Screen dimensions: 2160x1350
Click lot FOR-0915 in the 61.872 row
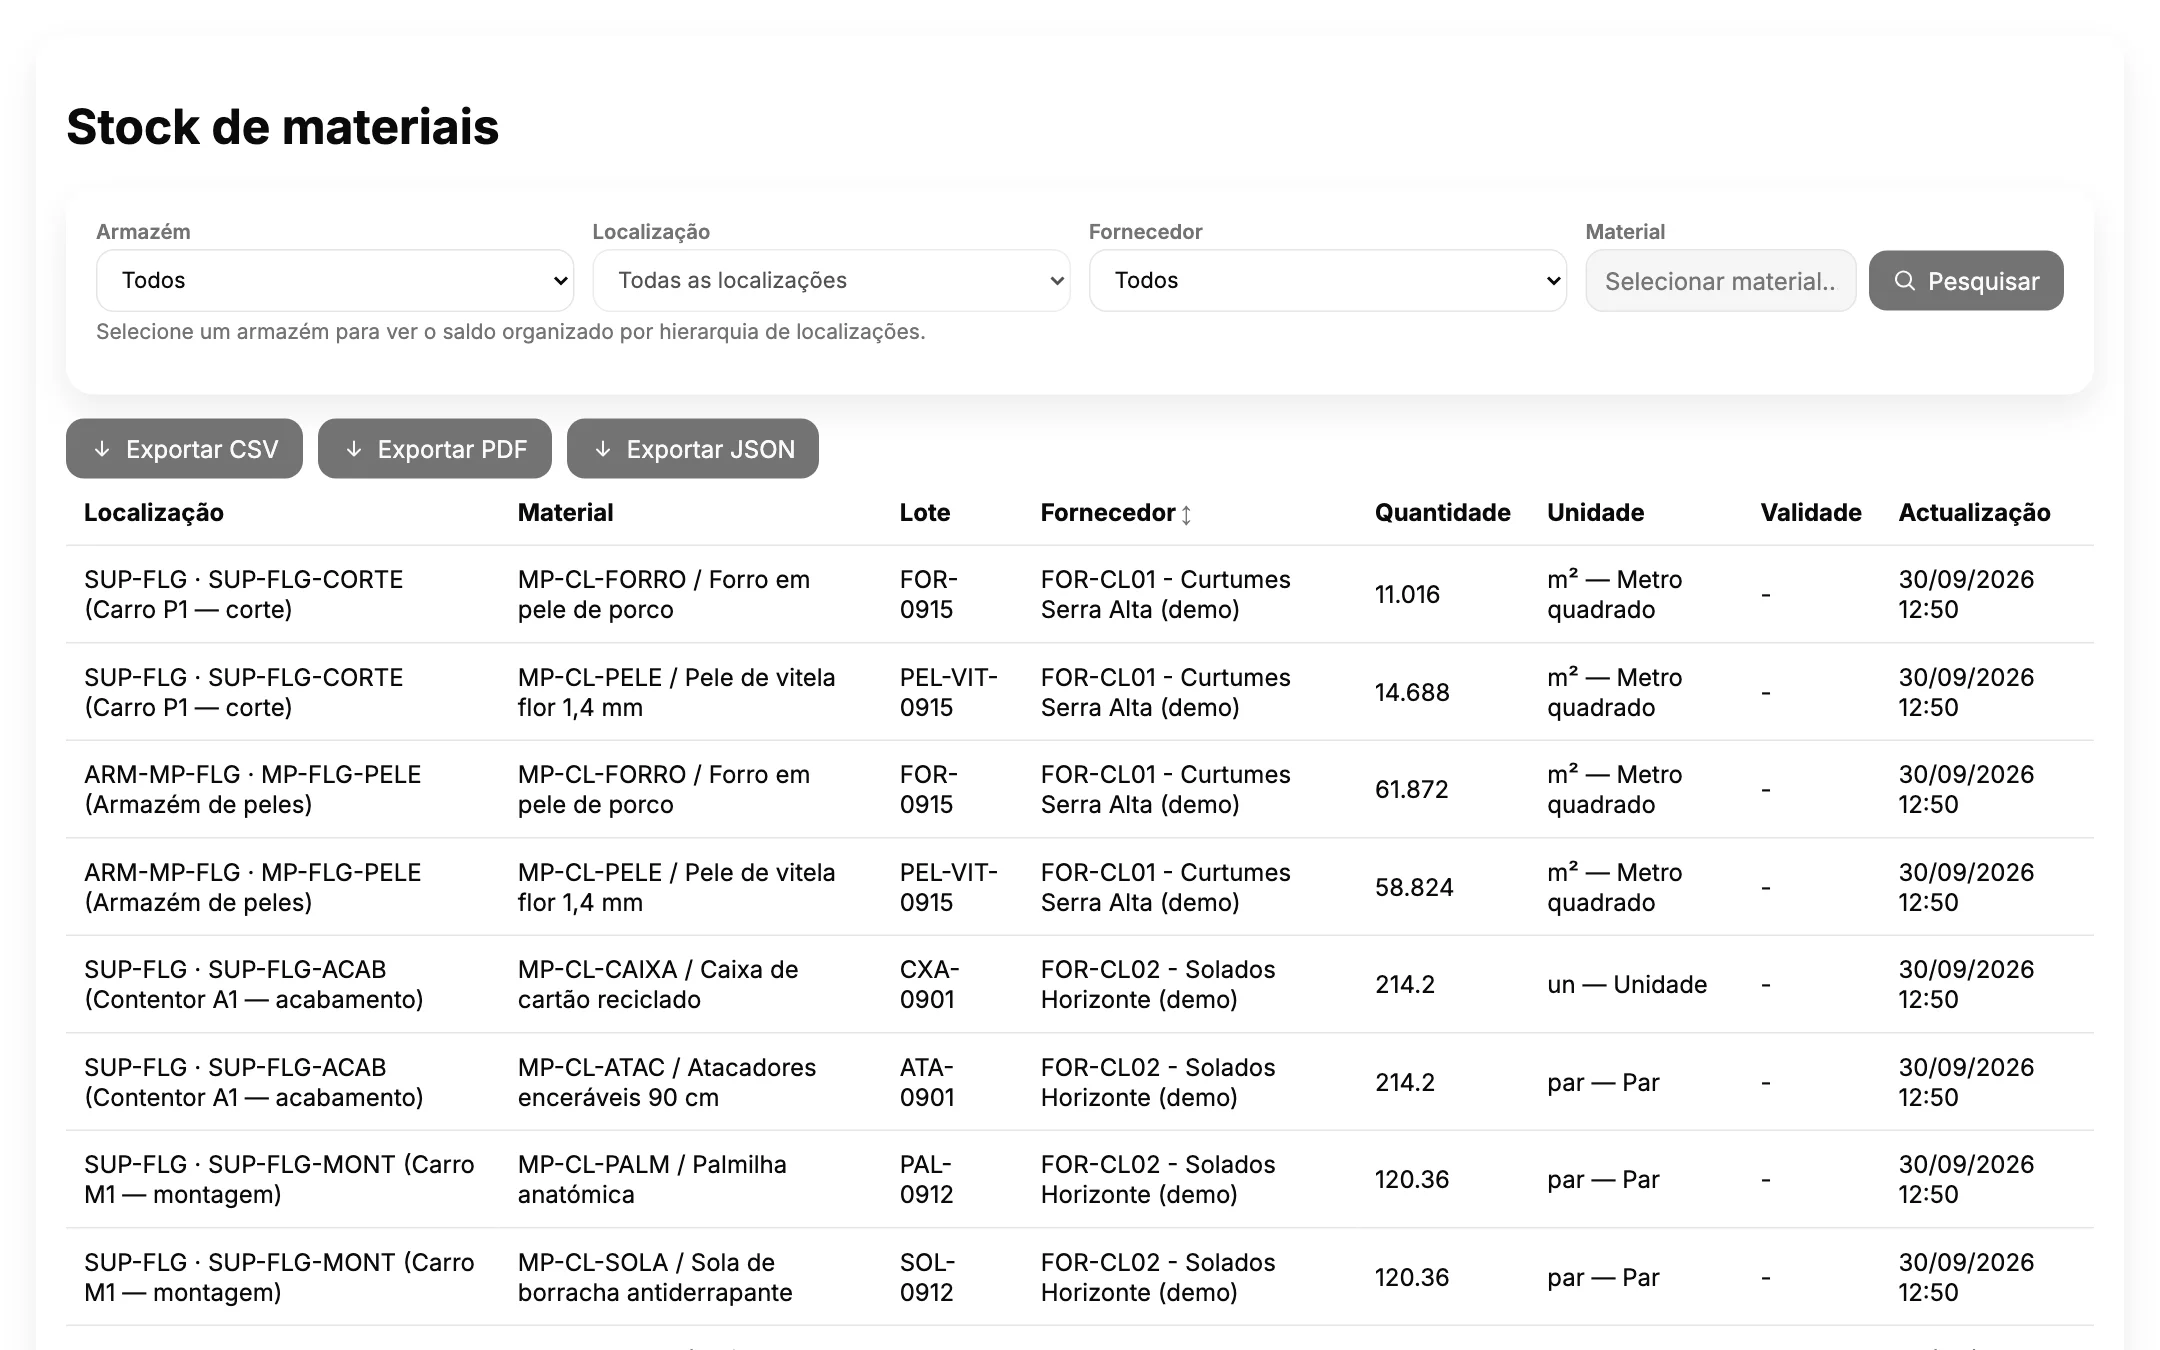tap(928, 789)
